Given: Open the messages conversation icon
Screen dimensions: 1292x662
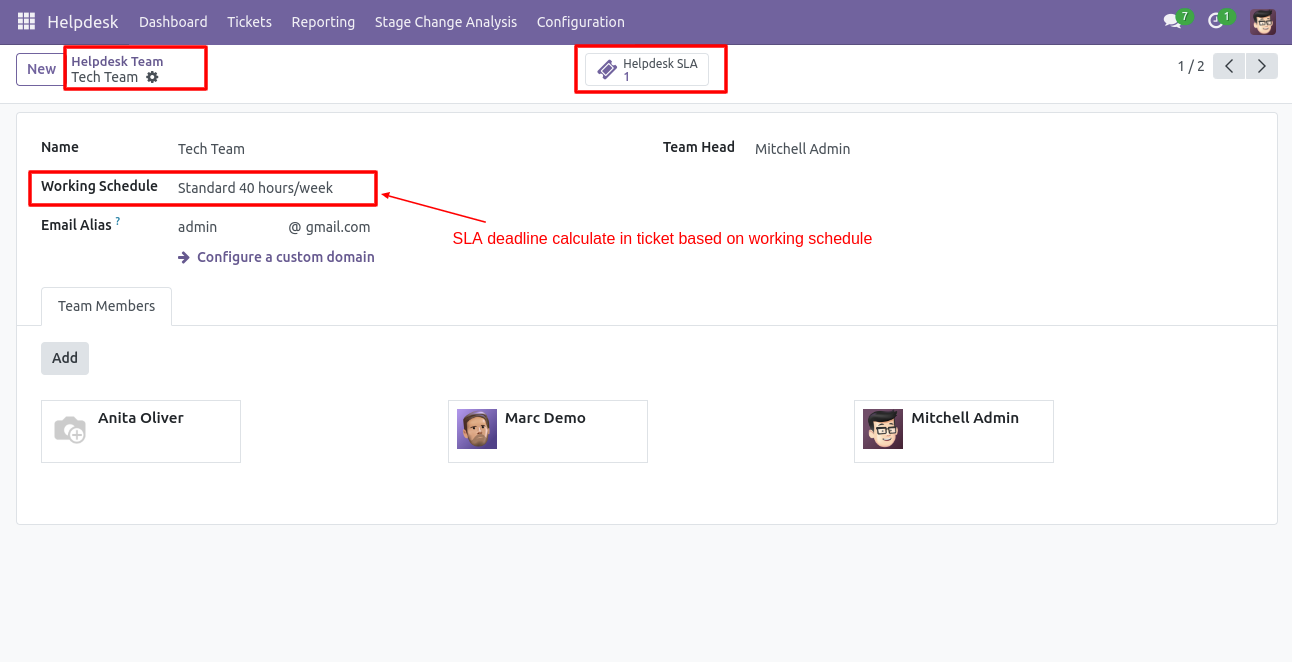Looking at the screenshot, I should [x=1172, y=21].
